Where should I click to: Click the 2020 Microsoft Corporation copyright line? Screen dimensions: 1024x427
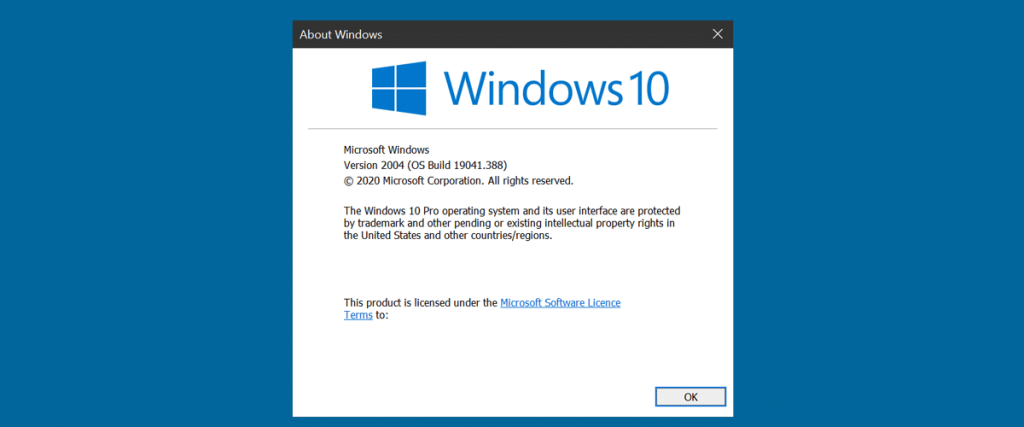point(458,181)
